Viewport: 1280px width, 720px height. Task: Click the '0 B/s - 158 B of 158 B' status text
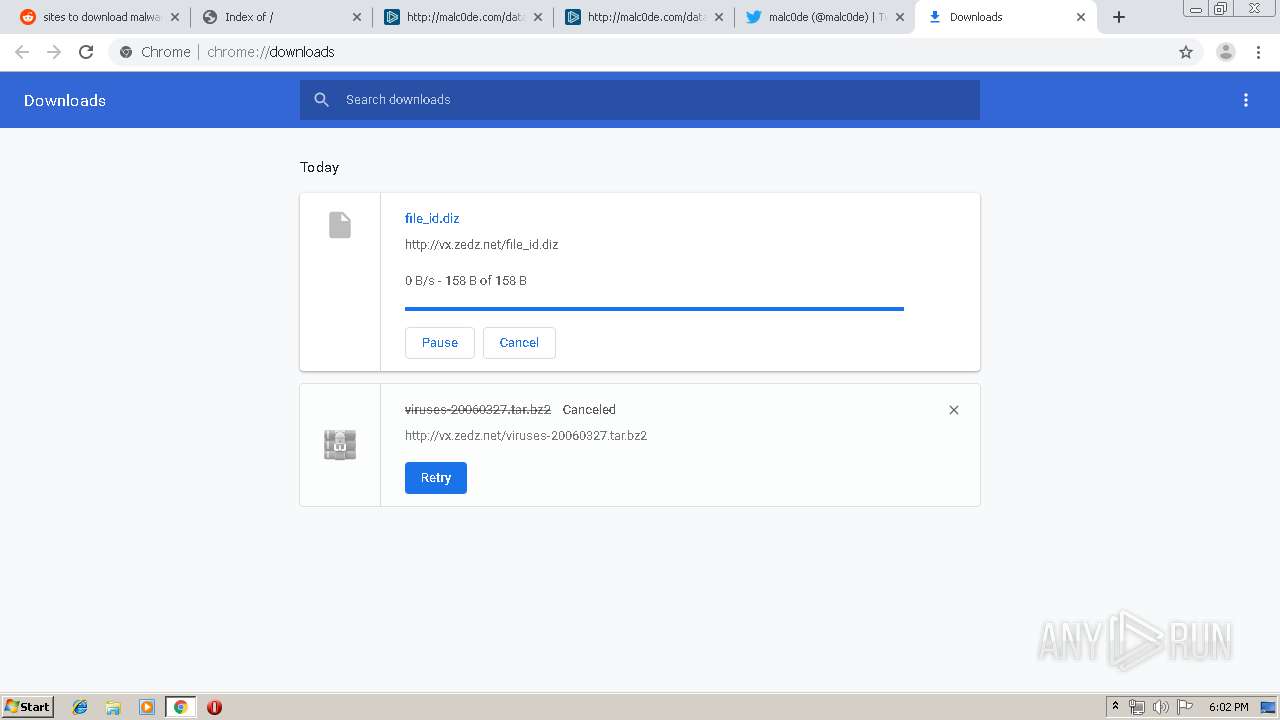466,281
